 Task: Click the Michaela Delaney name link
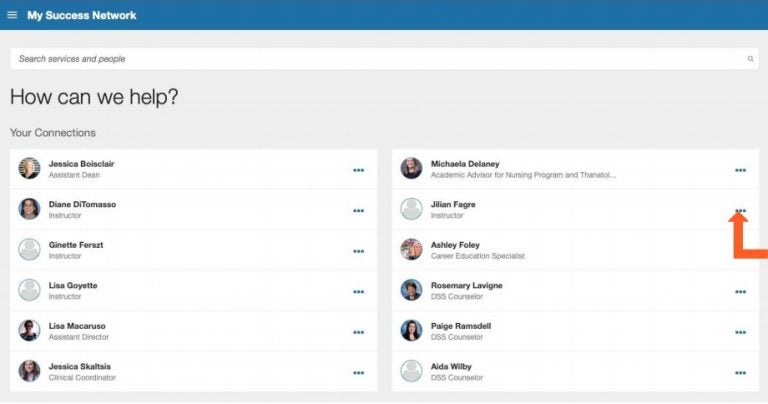[464, 164]
